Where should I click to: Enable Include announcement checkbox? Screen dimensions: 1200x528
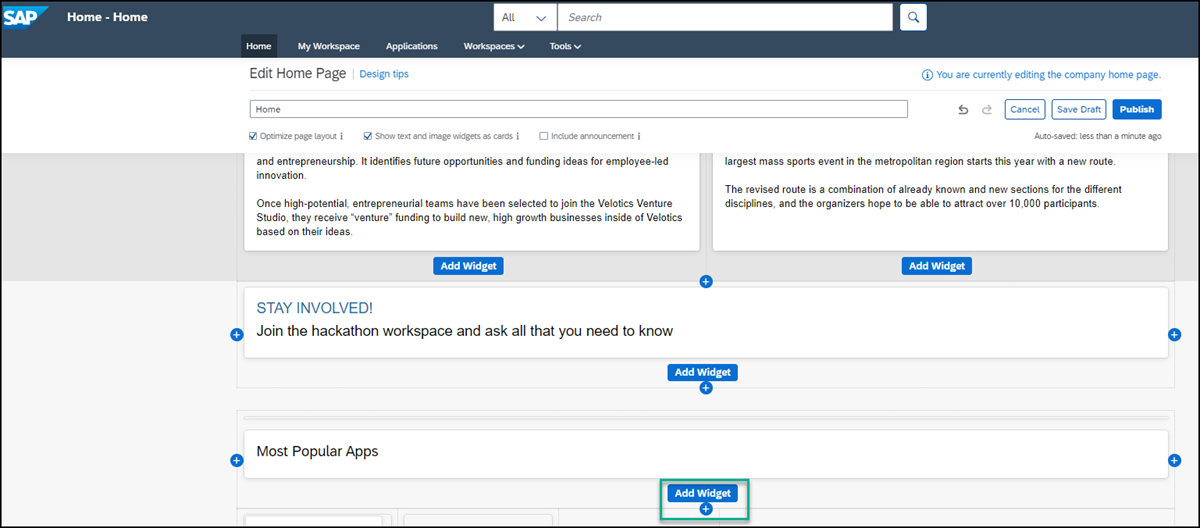543,136
